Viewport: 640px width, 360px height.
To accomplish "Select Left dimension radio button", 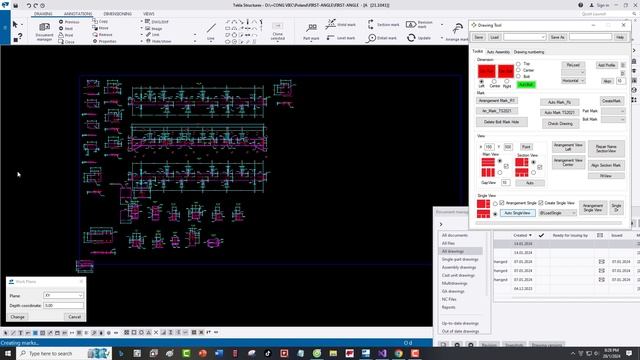I will point(482,82).
